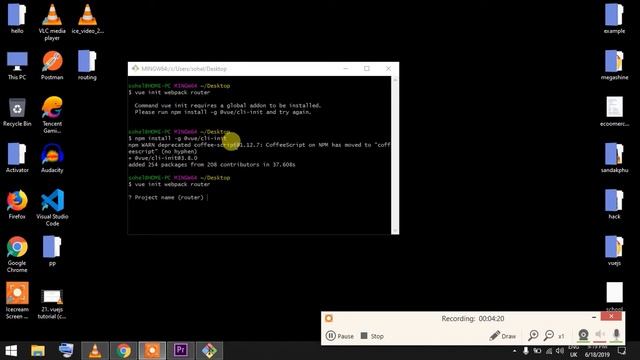Zoom in with the magnifier plus icon

(x=533, y=336)
